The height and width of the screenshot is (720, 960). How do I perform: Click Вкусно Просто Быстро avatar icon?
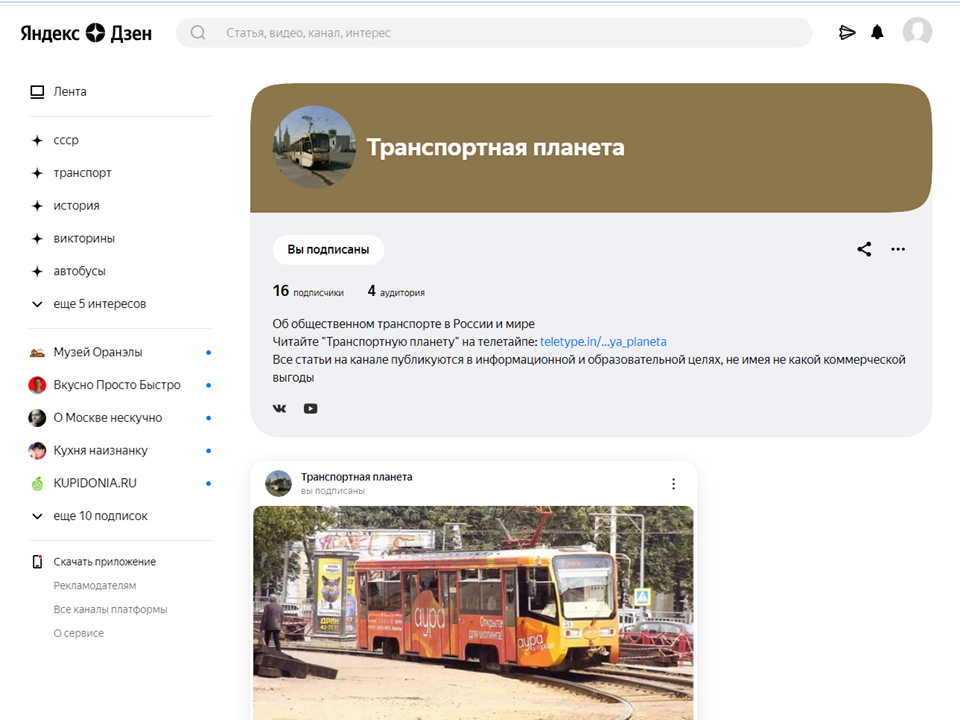coord(37,385)
